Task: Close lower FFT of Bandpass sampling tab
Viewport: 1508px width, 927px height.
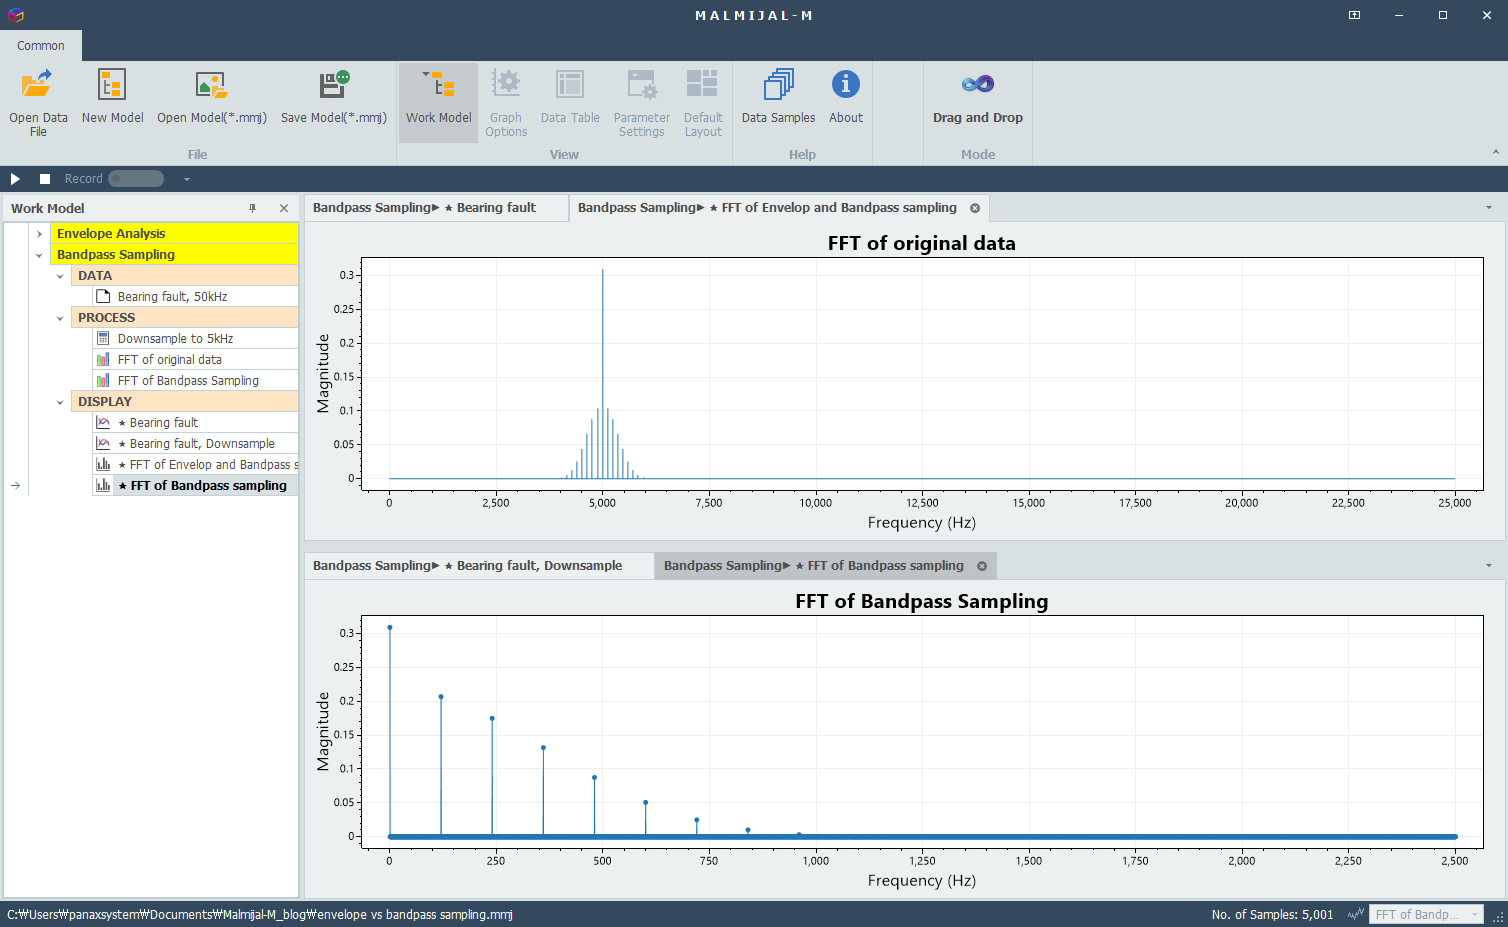Action: coord(982,566)
